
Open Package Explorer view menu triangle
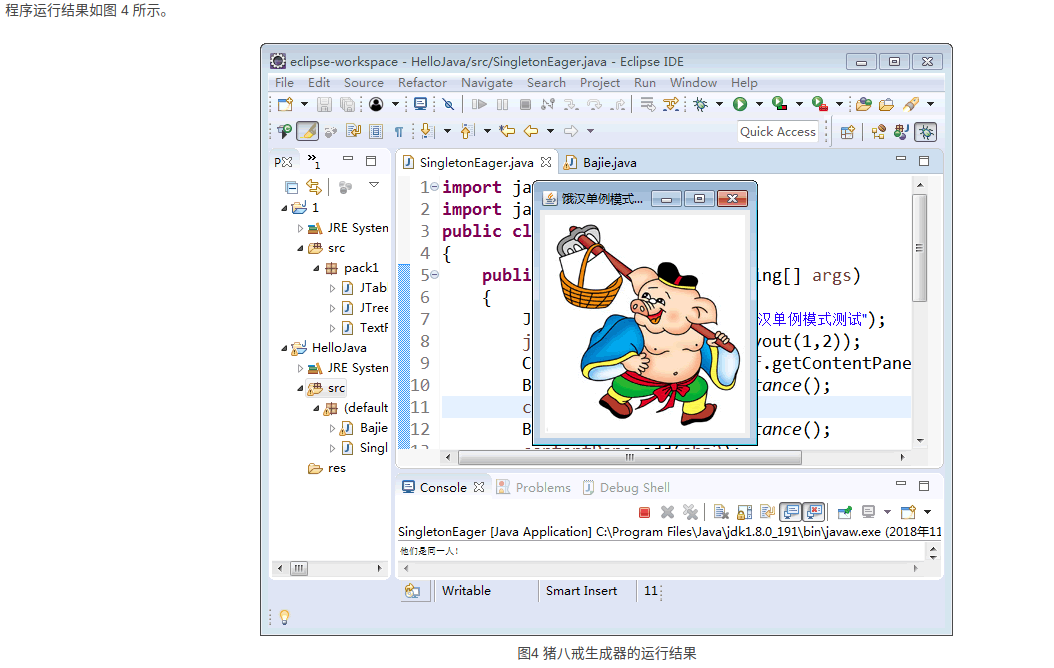[374, 185]
